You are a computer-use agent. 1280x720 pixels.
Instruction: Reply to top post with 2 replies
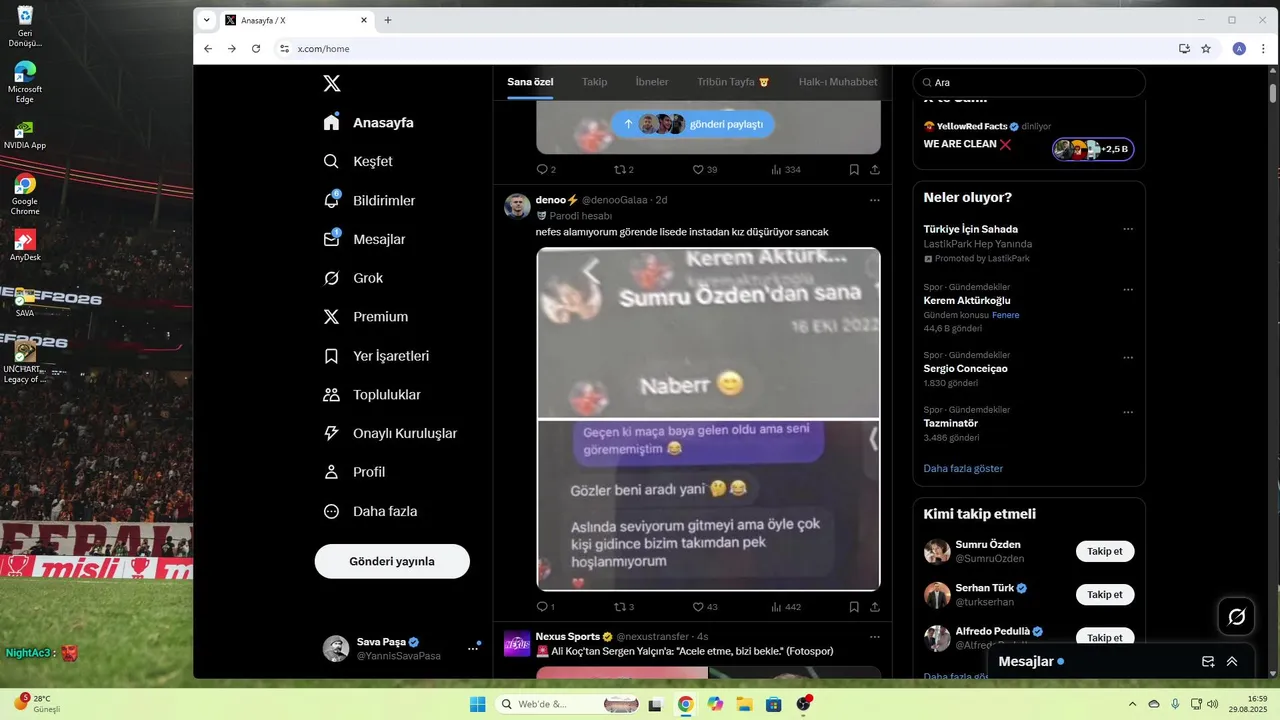tap(545, 170)
